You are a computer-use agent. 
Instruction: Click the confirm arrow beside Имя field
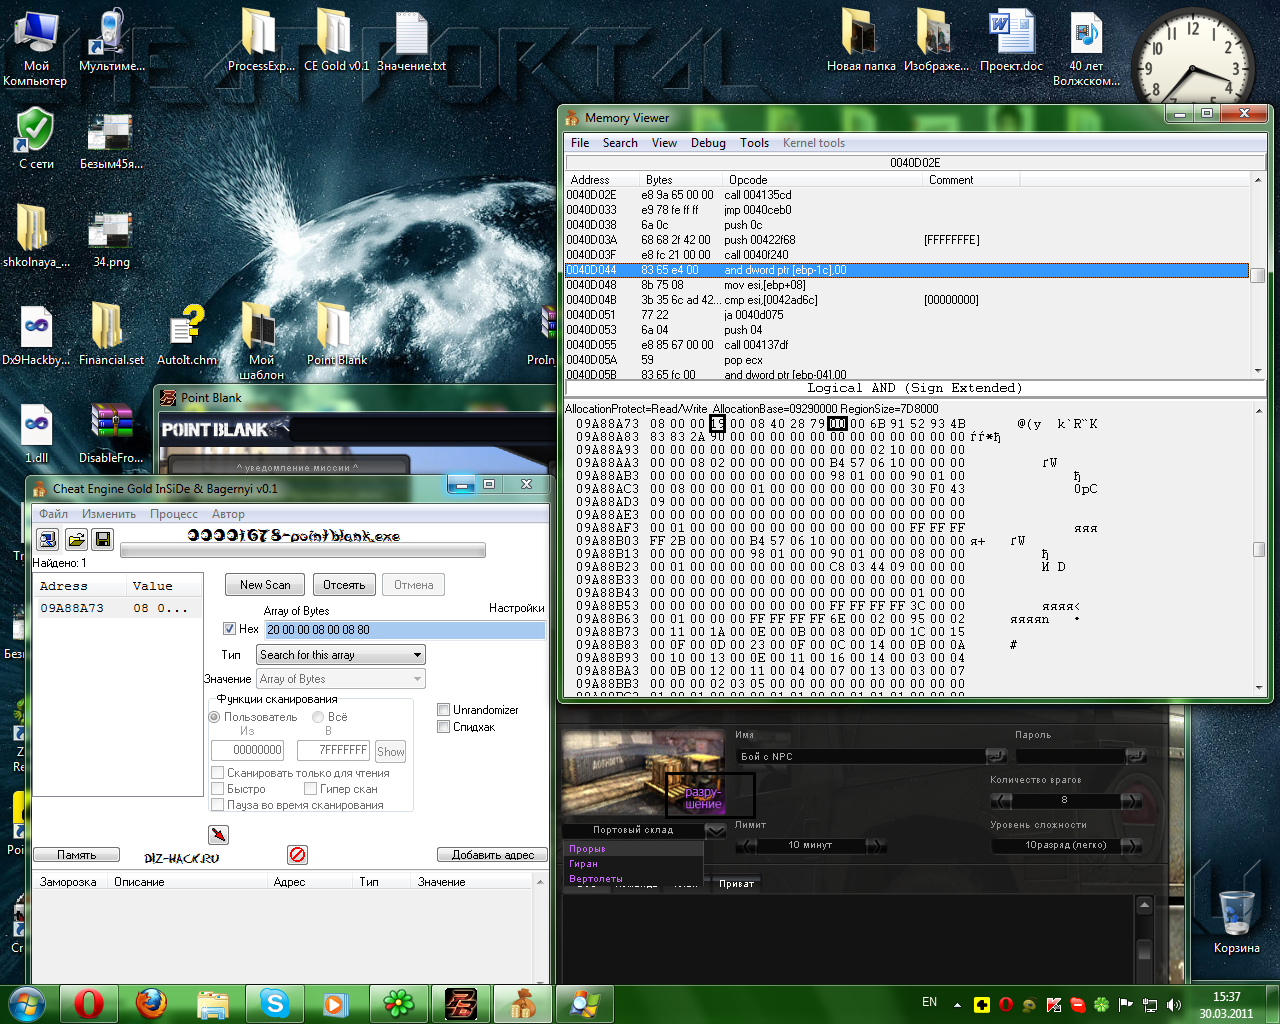tap(996, 756)
